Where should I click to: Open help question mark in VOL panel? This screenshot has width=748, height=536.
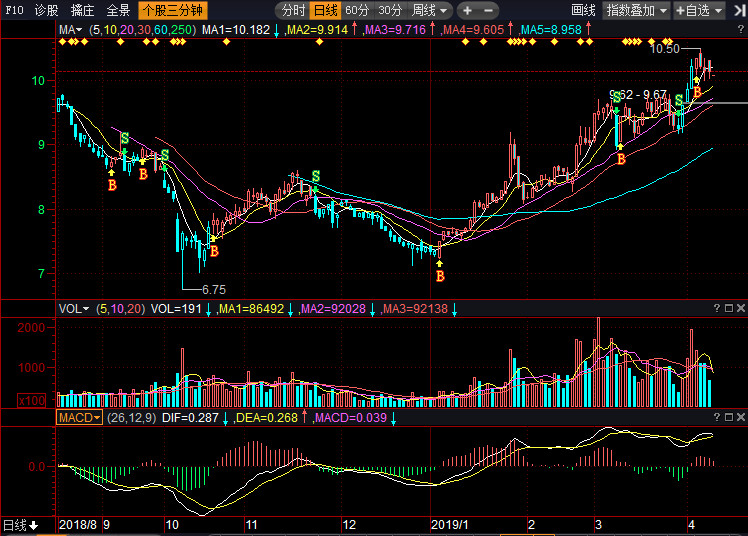point(718,308)
